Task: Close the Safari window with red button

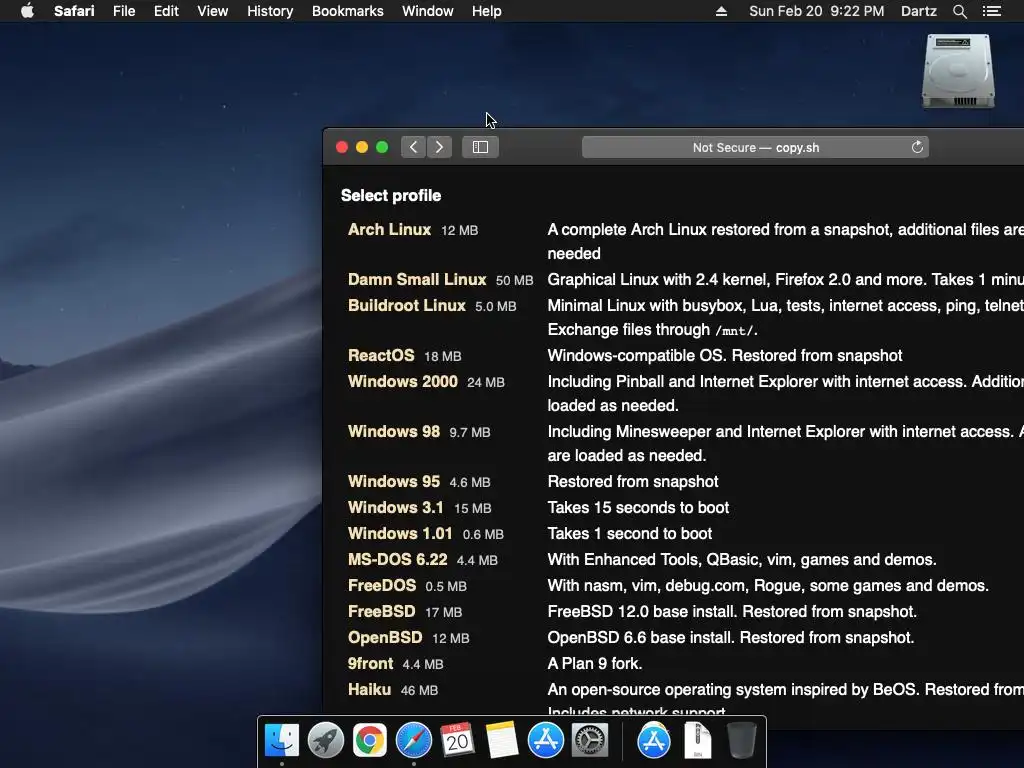Action: click(x=342, y=147)
